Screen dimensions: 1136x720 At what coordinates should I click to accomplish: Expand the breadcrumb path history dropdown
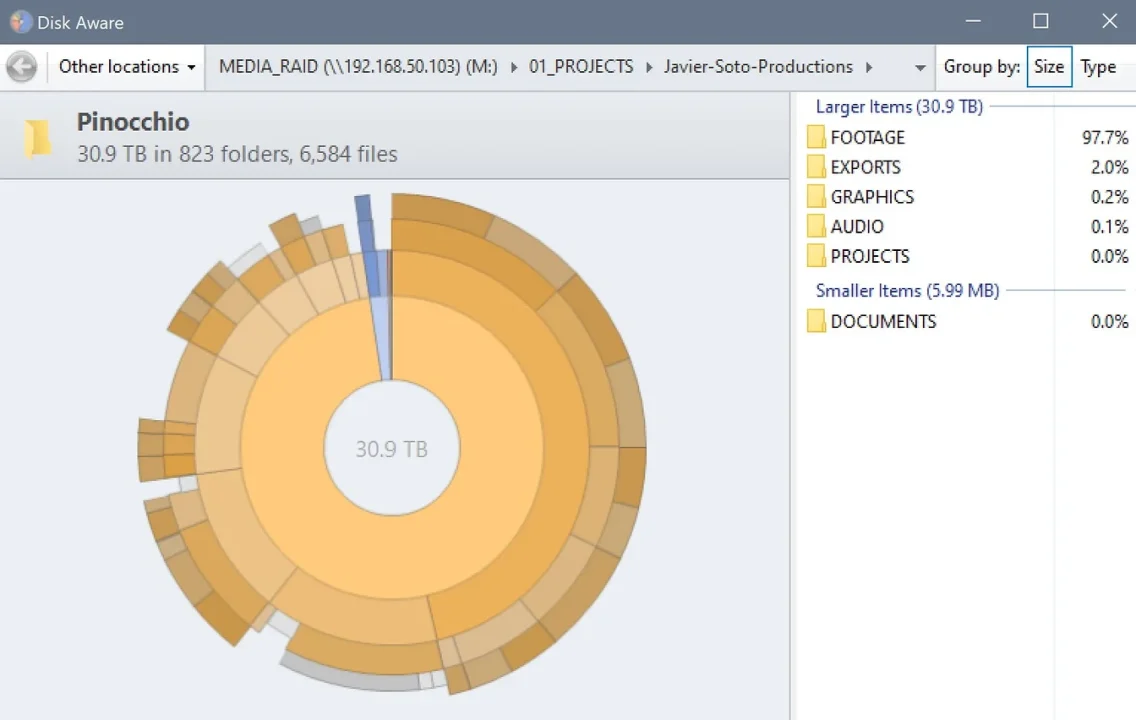[920, 68]
